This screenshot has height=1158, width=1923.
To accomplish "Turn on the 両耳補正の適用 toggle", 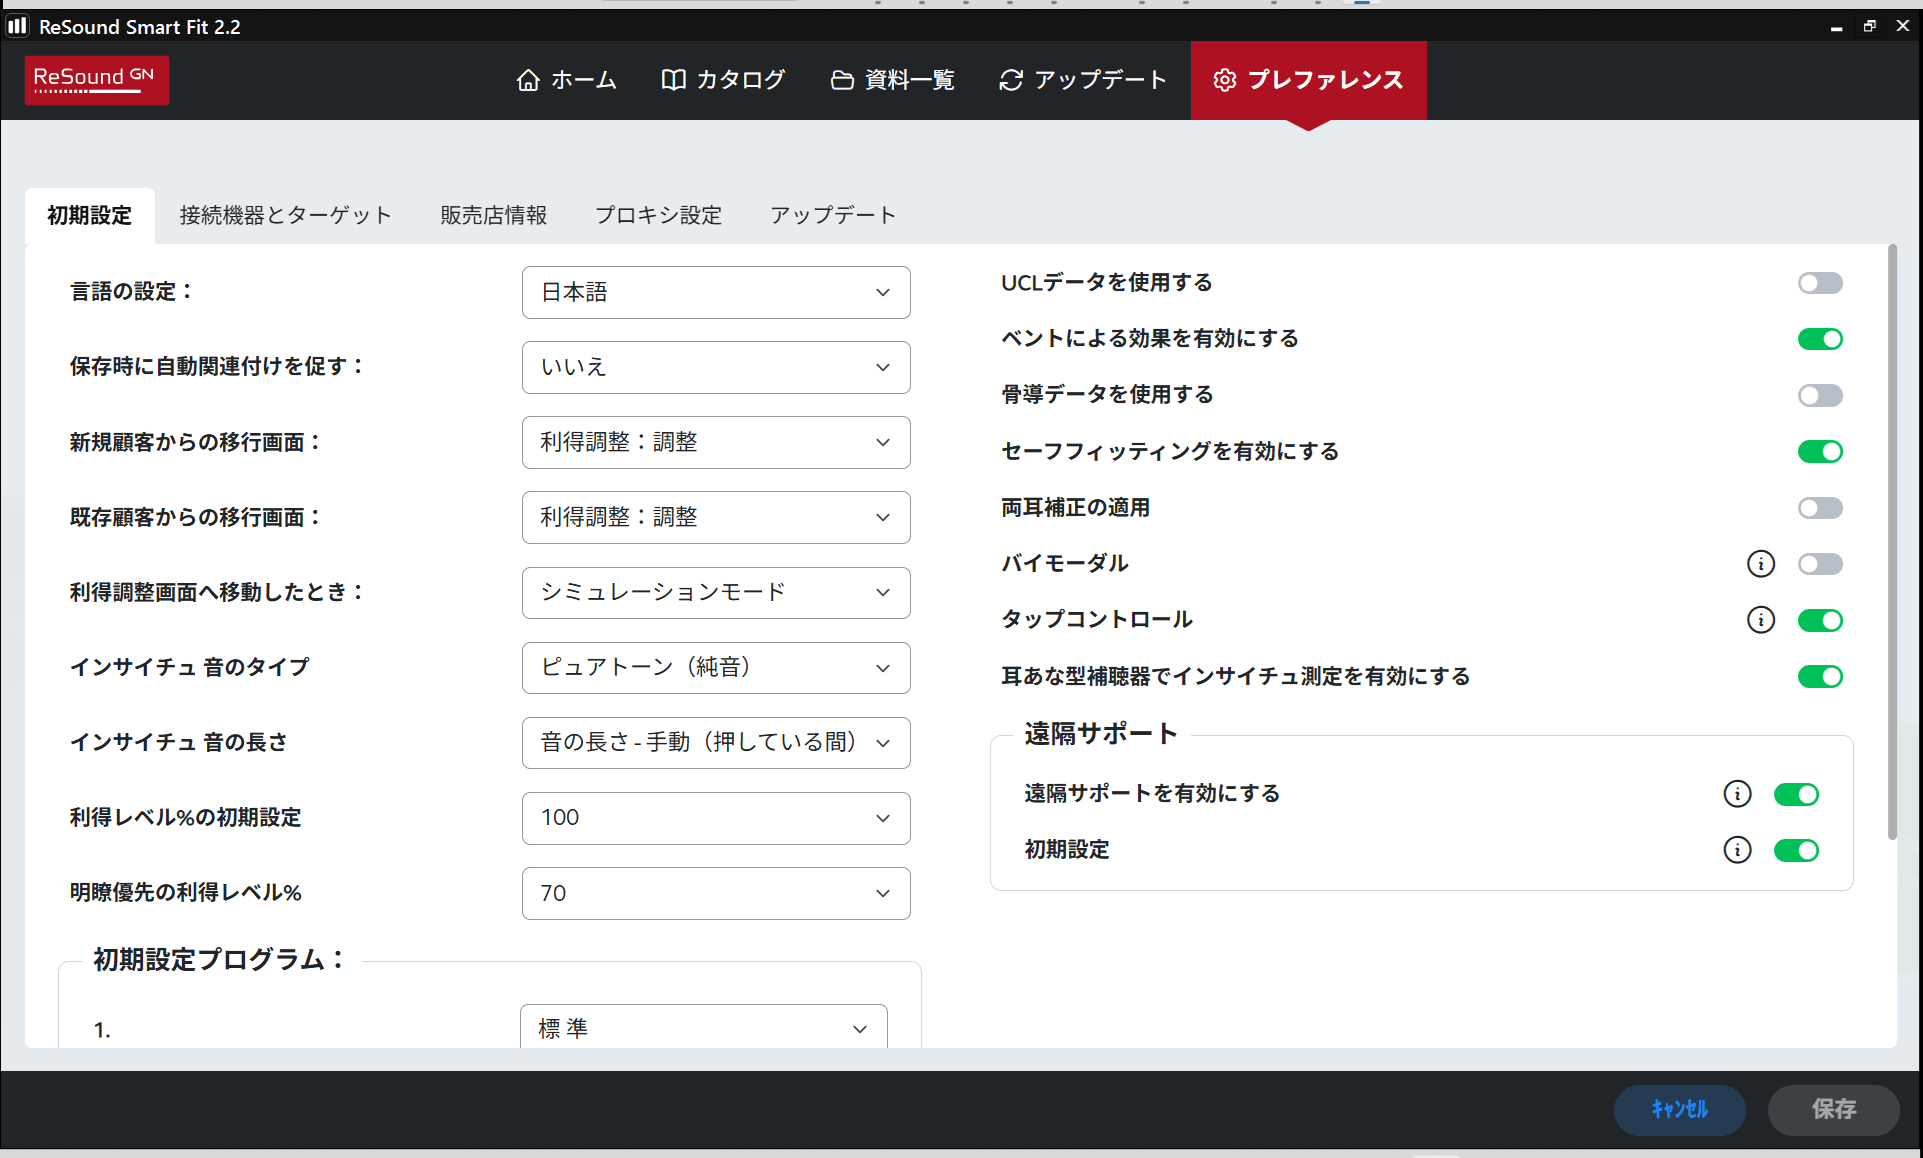I will click(x=1819, y=508).
